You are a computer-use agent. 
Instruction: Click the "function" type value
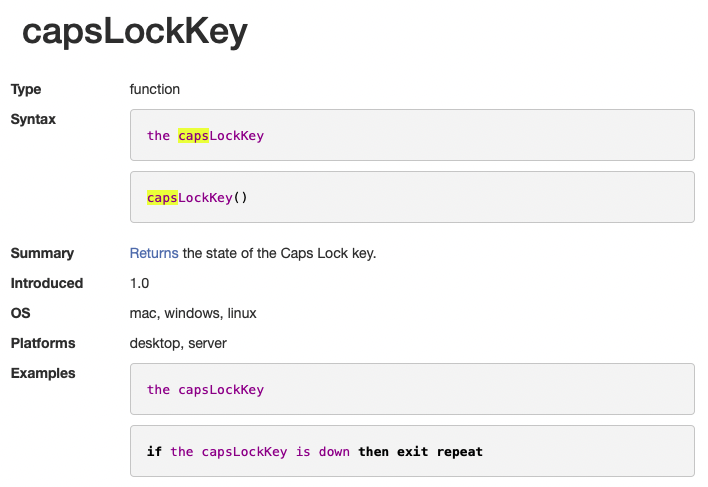(155, 89)
